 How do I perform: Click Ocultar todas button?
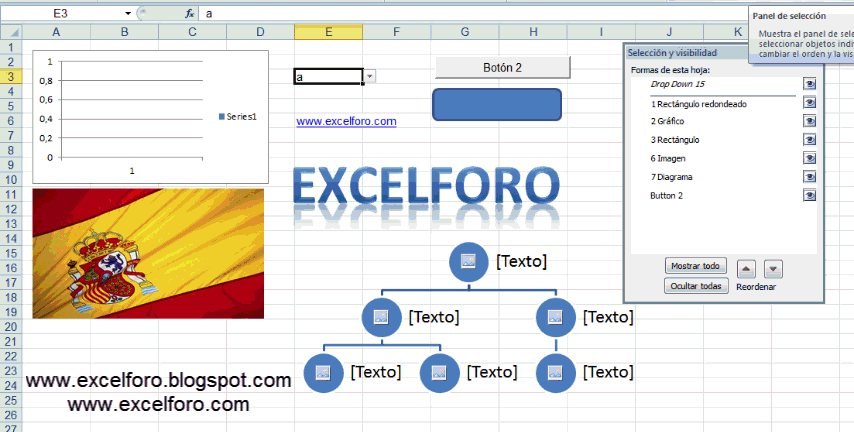pyautogui.click(x=696, y=285)
